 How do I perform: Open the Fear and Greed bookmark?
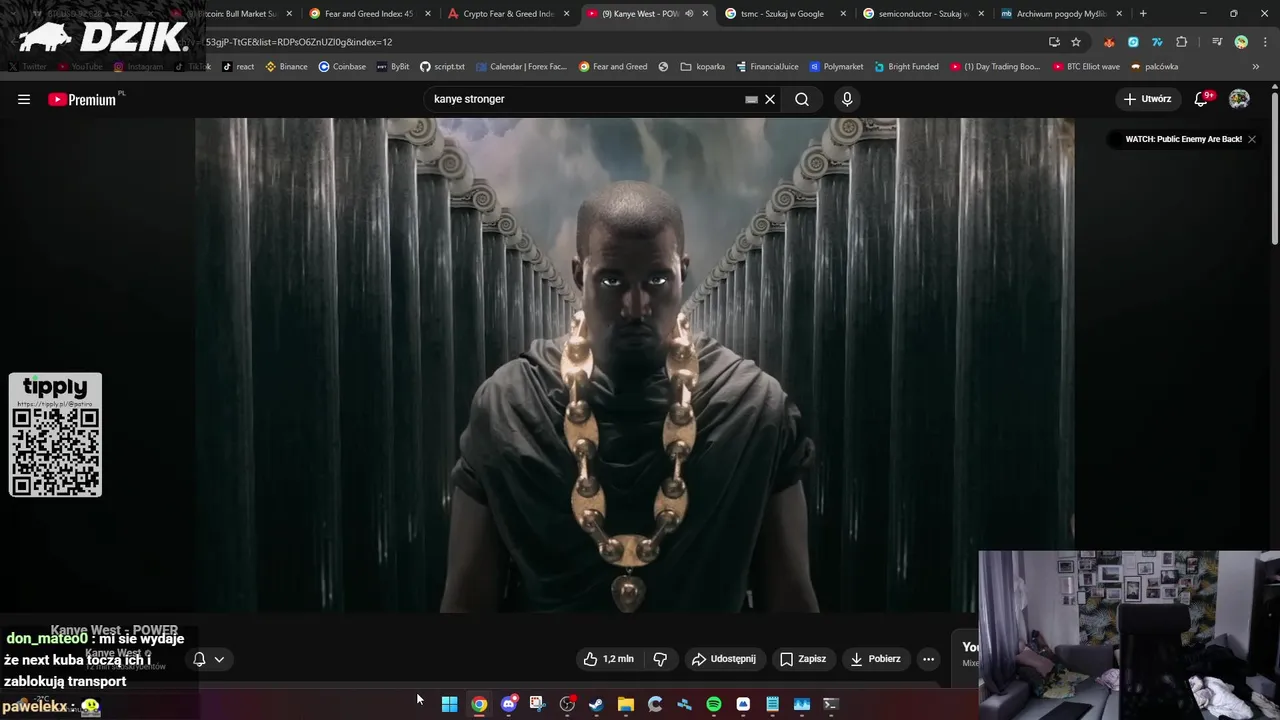tap(612, 67)
